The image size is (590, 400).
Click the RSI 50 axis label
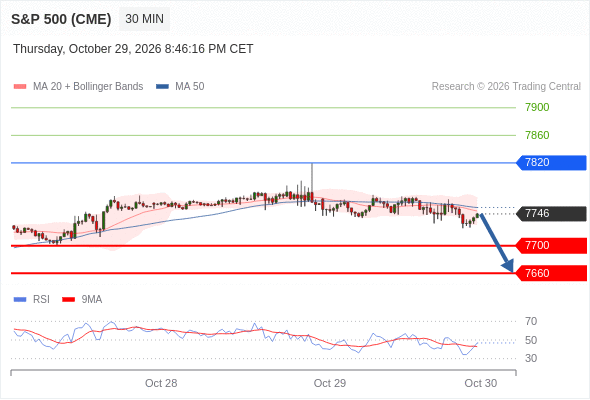click(531, 340)
